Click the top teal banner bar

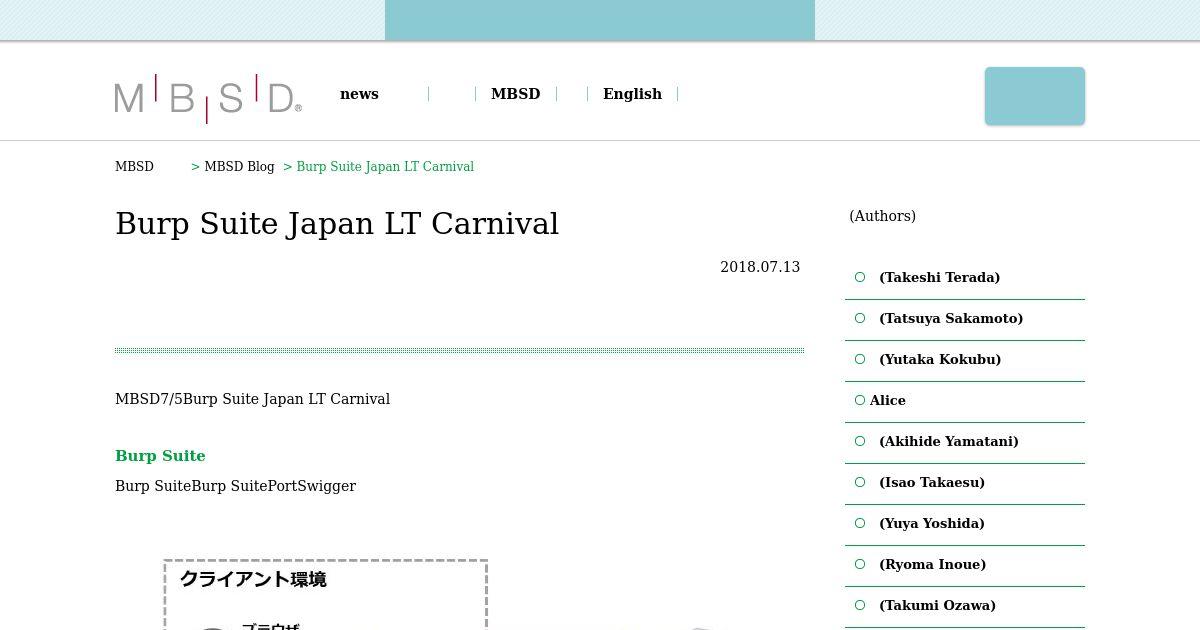coord(600,20)
